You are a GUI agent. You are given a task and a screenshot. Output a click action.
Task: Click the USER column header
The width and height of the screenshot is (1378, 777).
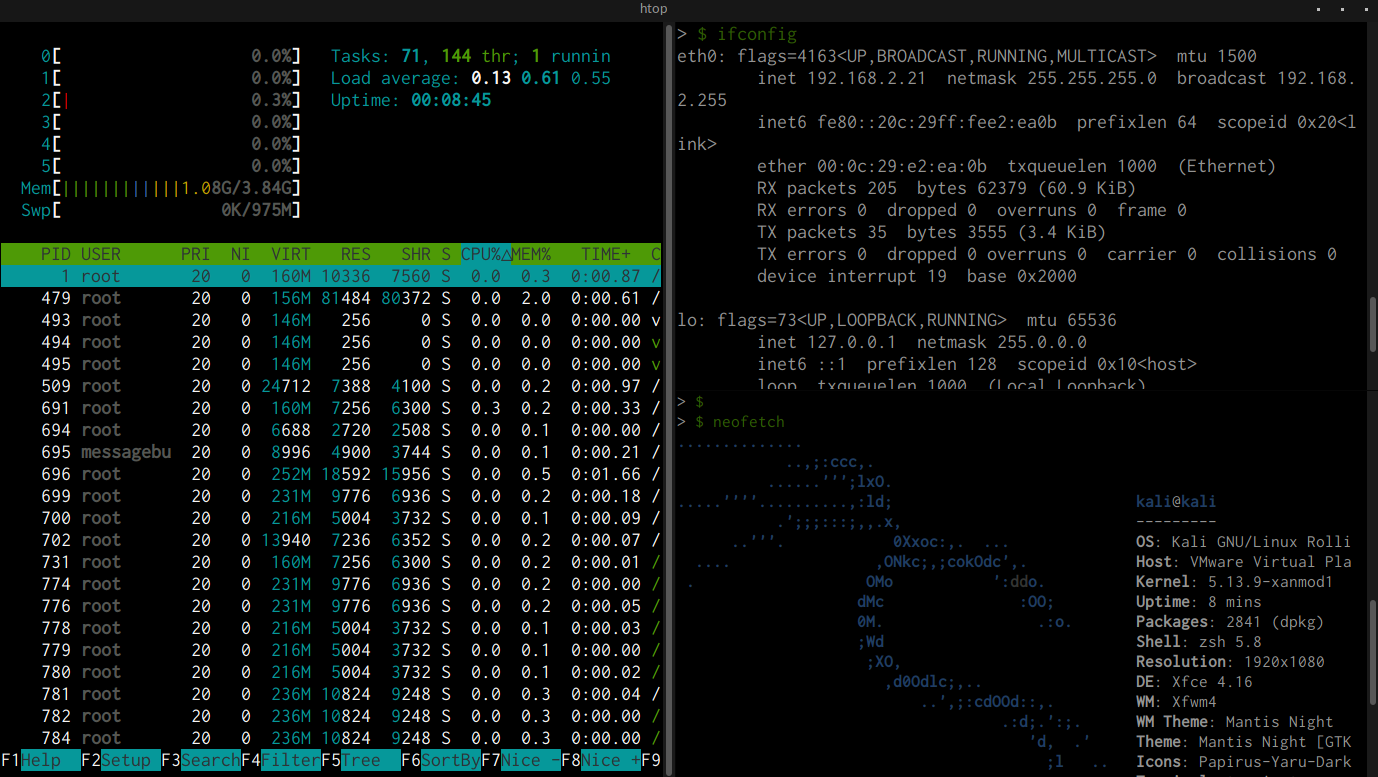pyautogui.click(x=101, y=254)
